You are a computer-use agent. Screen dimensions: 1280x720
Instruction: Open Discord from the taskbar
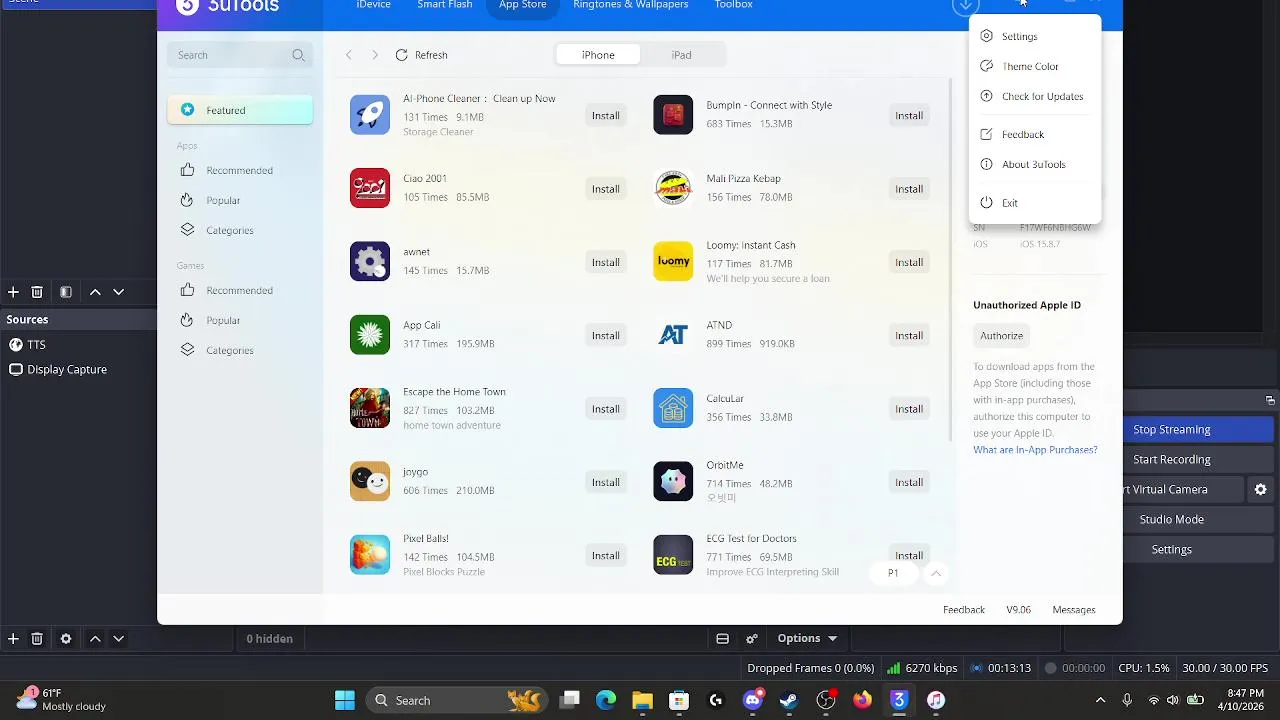click(753, 700)
